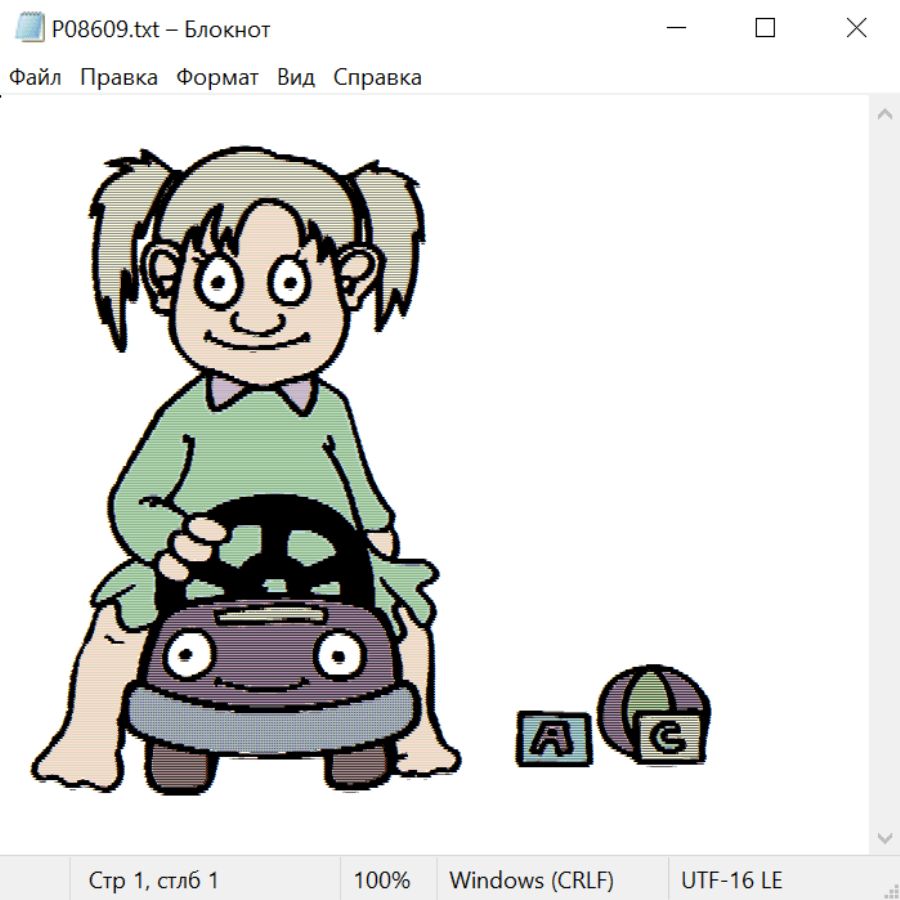Click the resize grip in bottom corner
The height and width of the screenshot is (900, 900).
(x=890, y=890)
